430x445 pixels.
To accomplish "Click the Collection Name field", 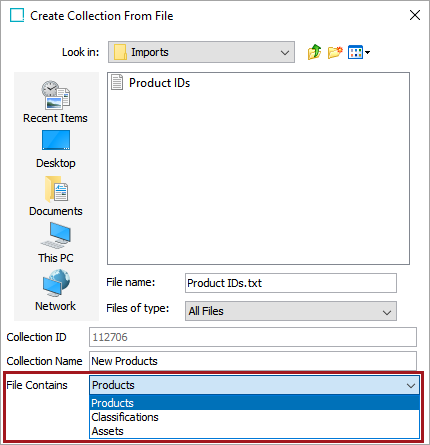I will point(253,361).
